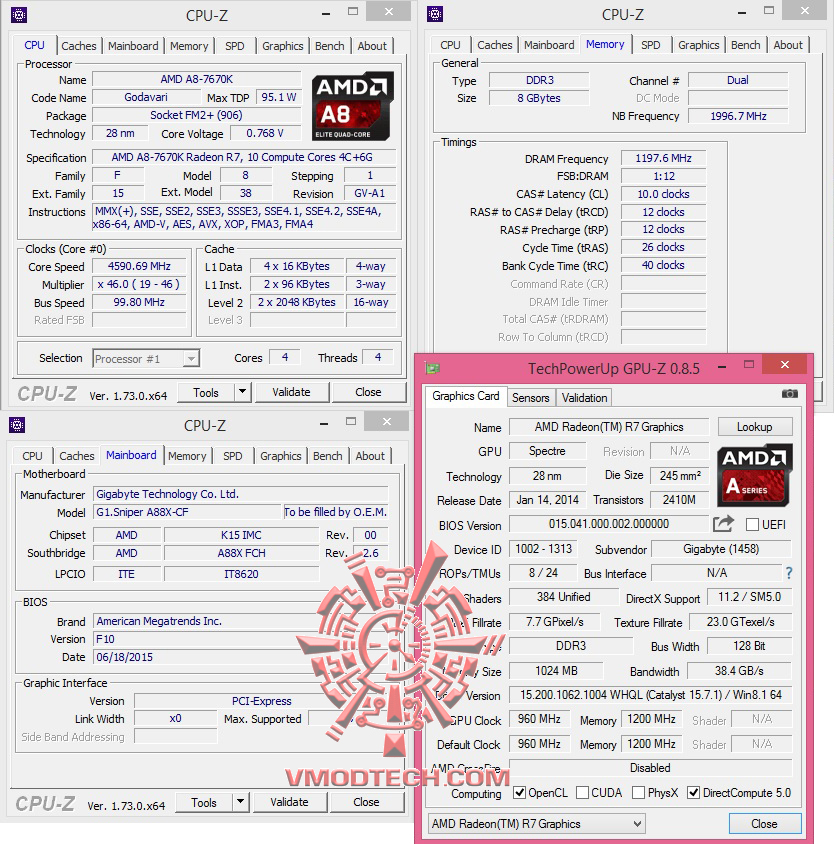Screen dimensions: 834x844
Task: Switch to Caches tab in top-left CPU-Z window
Action: pos(79,46)
